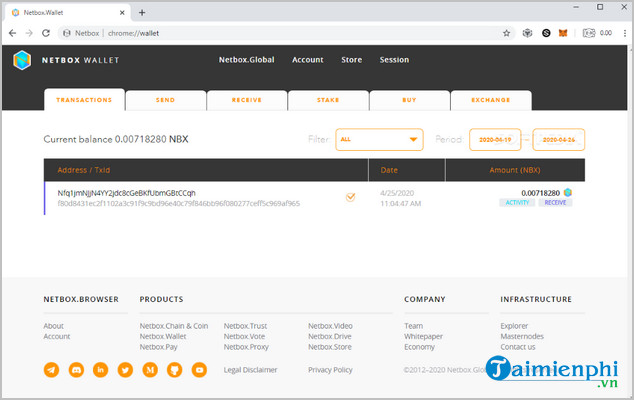
Task: Close the Netbox.Wallet browser tab
Action: point(122,13)
